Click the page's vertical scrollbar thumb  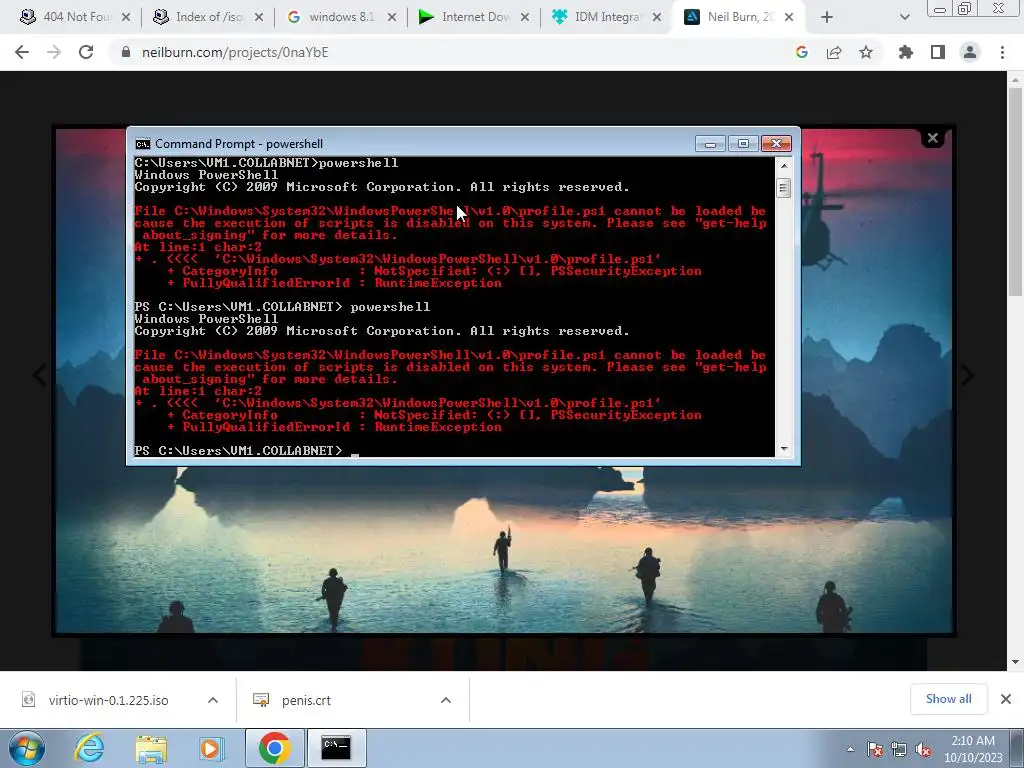tap(1015, 191)
